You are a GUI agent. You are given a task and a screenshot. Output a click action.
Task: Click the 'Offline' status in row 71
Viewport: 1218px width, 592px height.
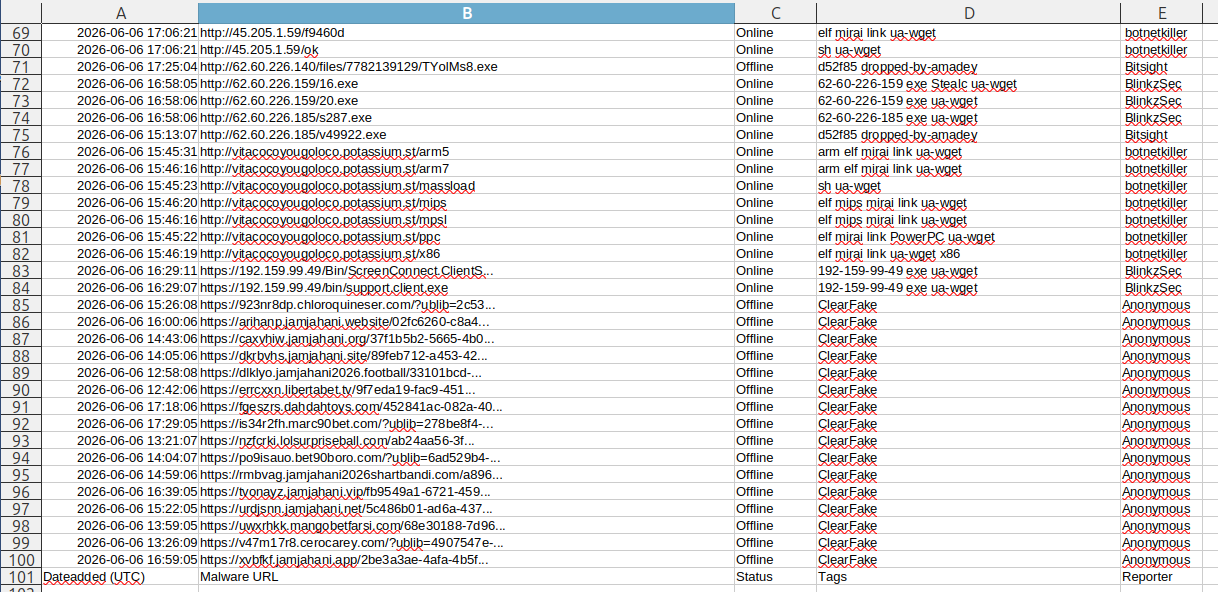click(775, 67)
